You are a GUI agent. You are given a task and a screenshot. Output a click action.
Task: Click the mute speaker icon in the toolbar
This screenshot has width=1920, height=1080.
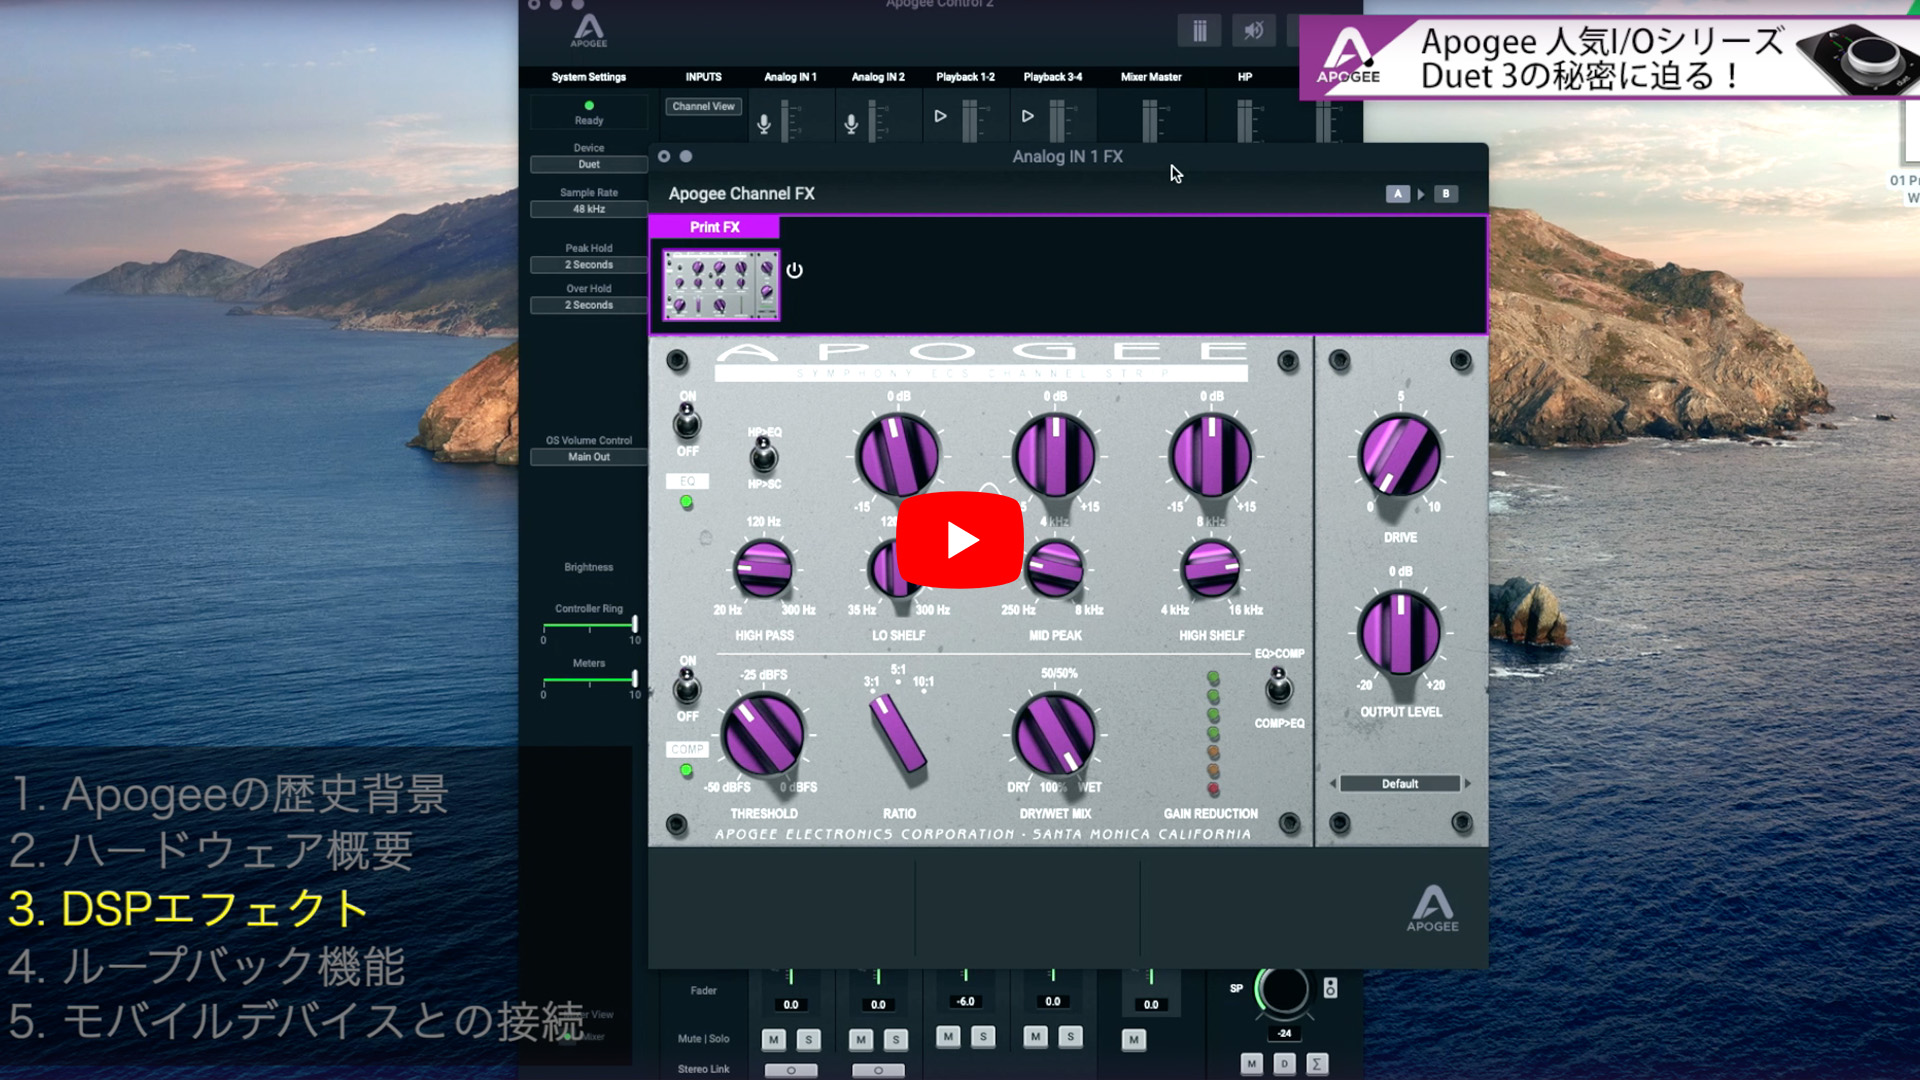click(x=1253, y=31)
